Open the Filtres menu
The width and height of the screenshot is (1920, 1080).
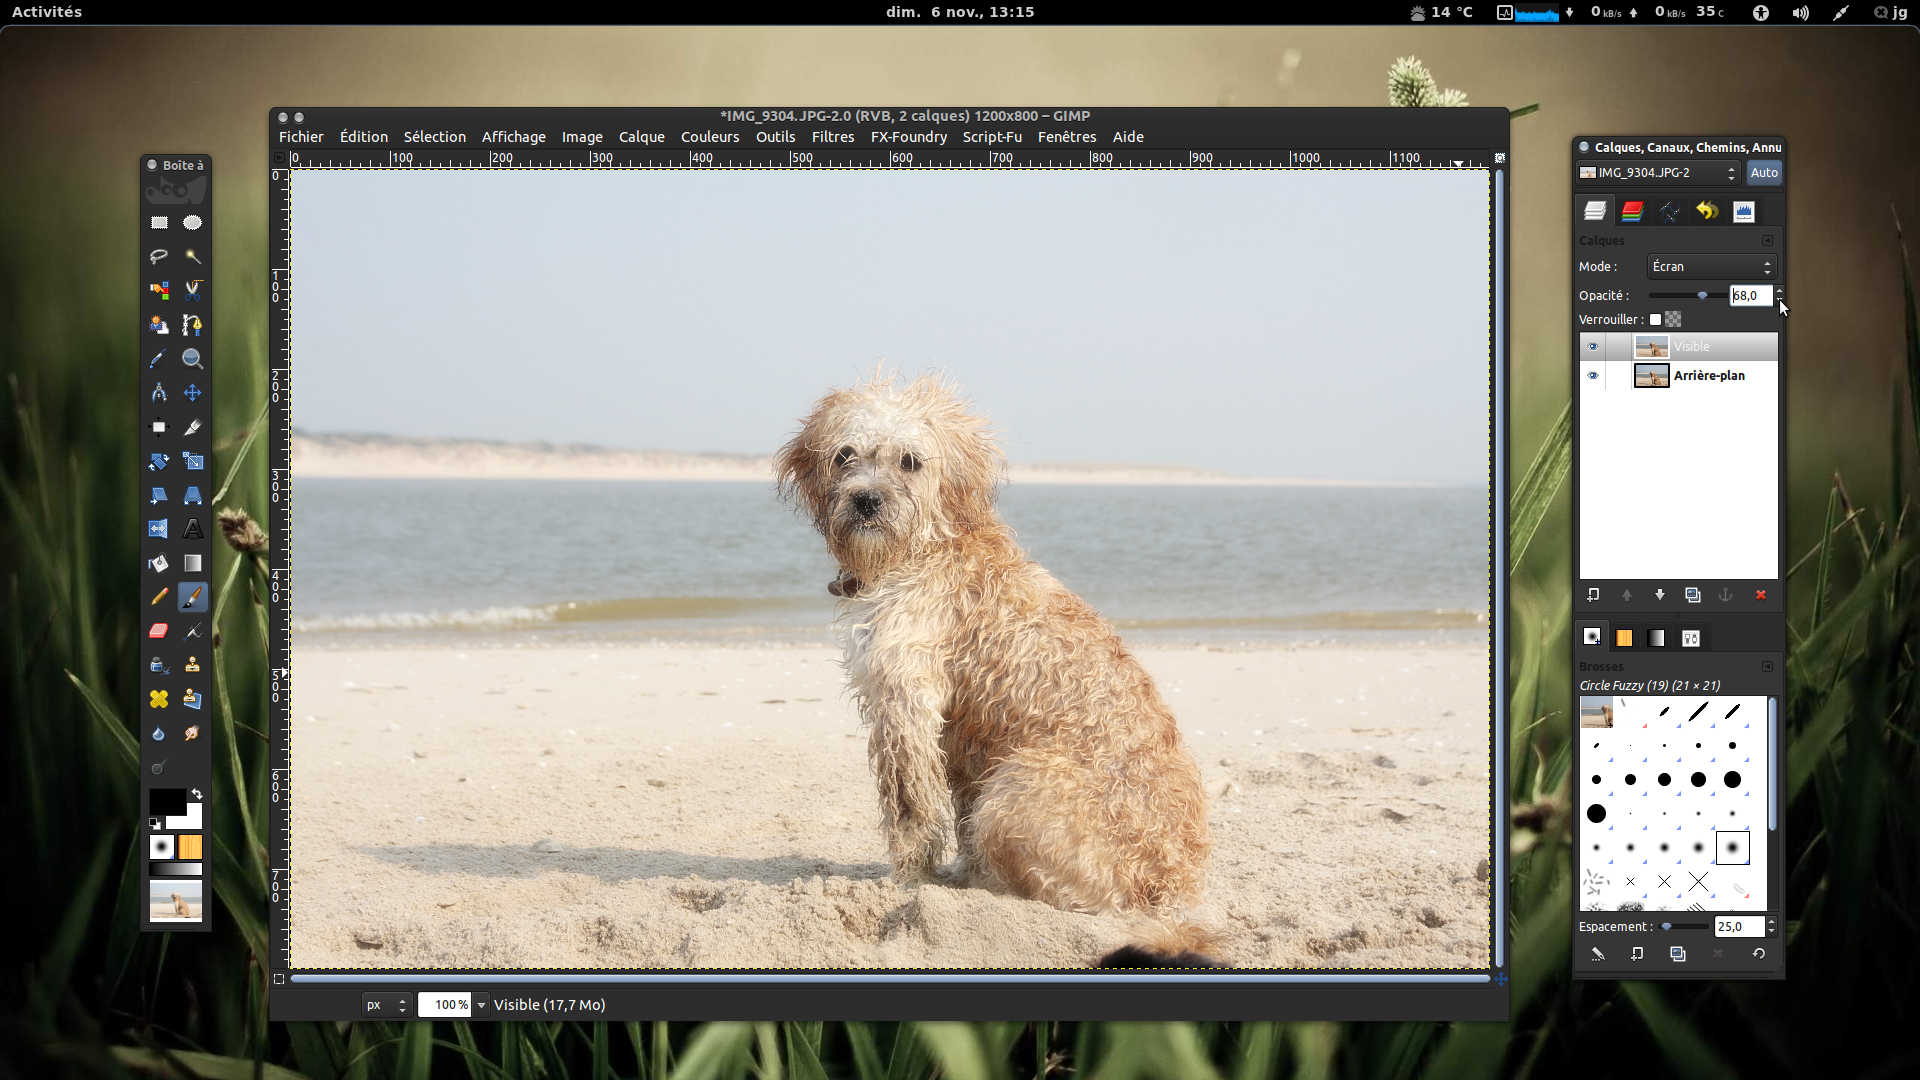click(832, 137)
